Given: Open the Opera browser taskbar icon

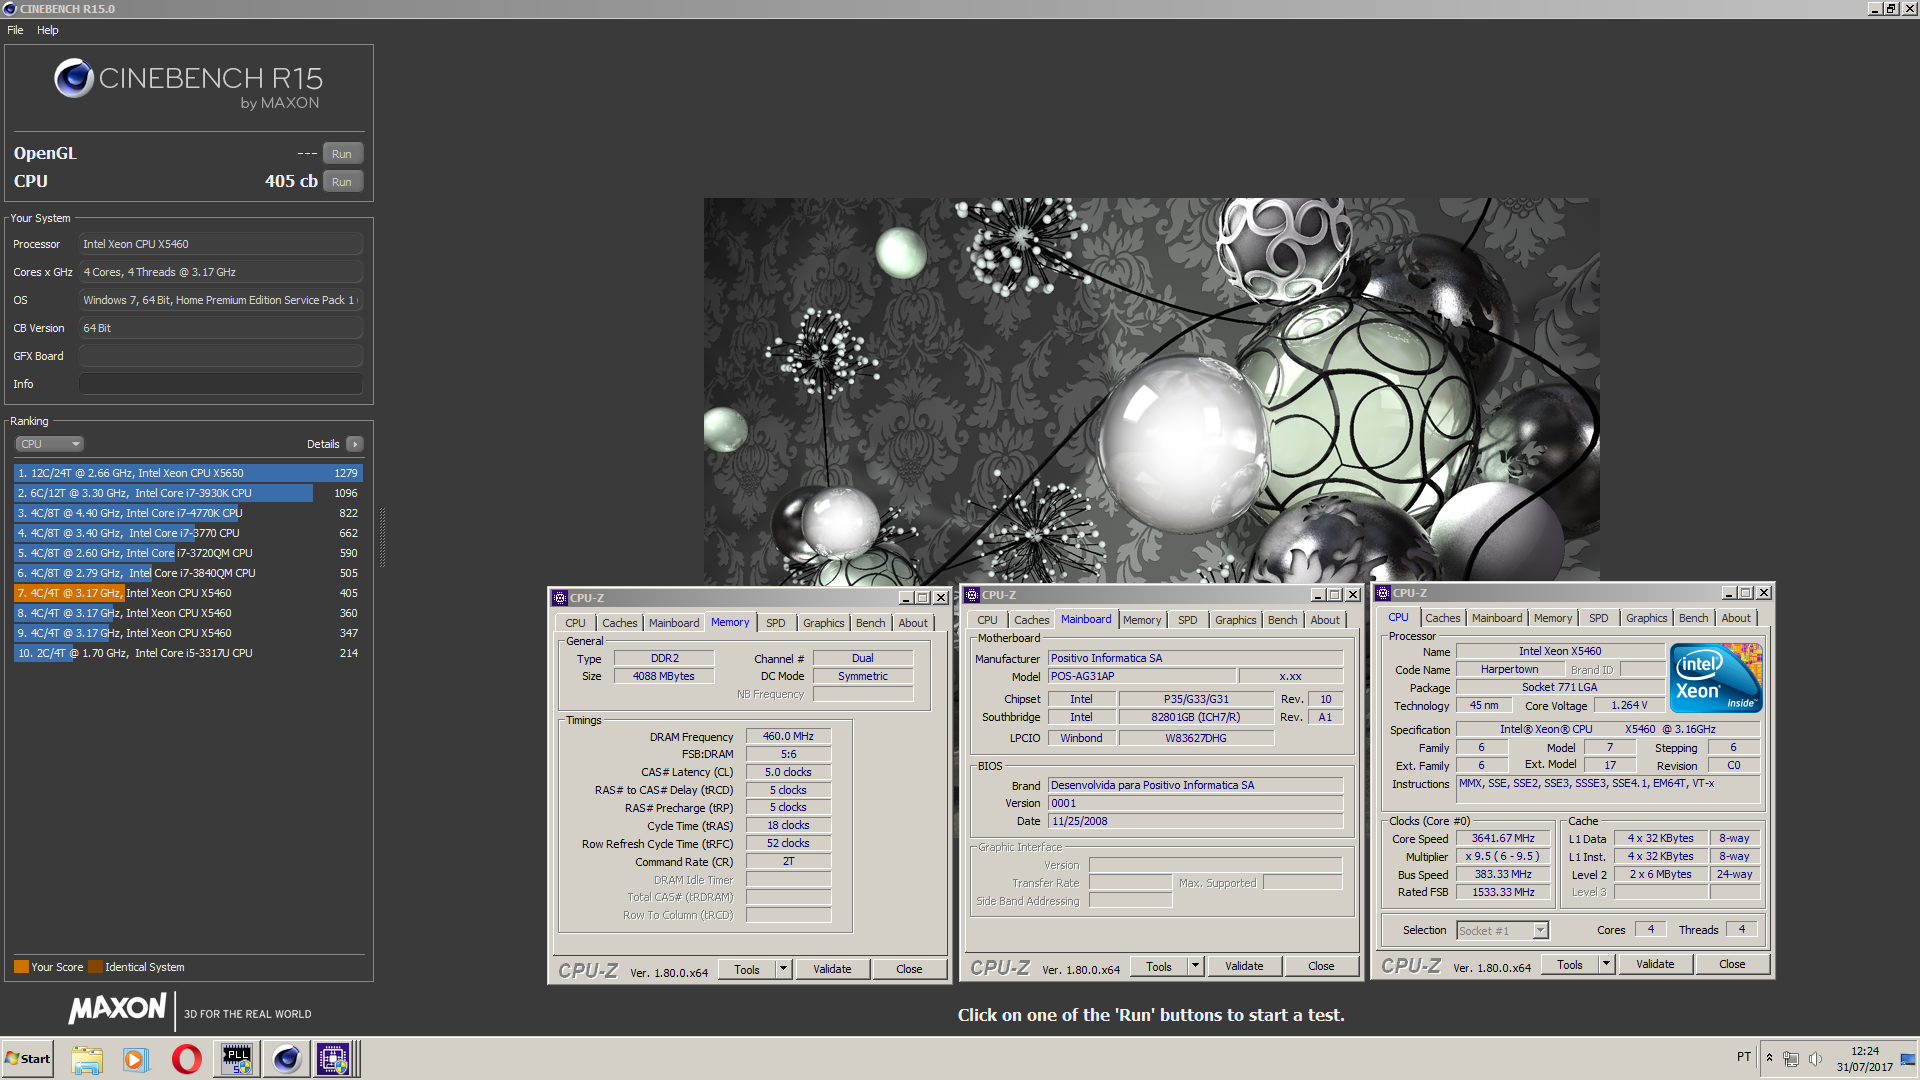Looking at the screenshot, I should tap(186, 1059).
